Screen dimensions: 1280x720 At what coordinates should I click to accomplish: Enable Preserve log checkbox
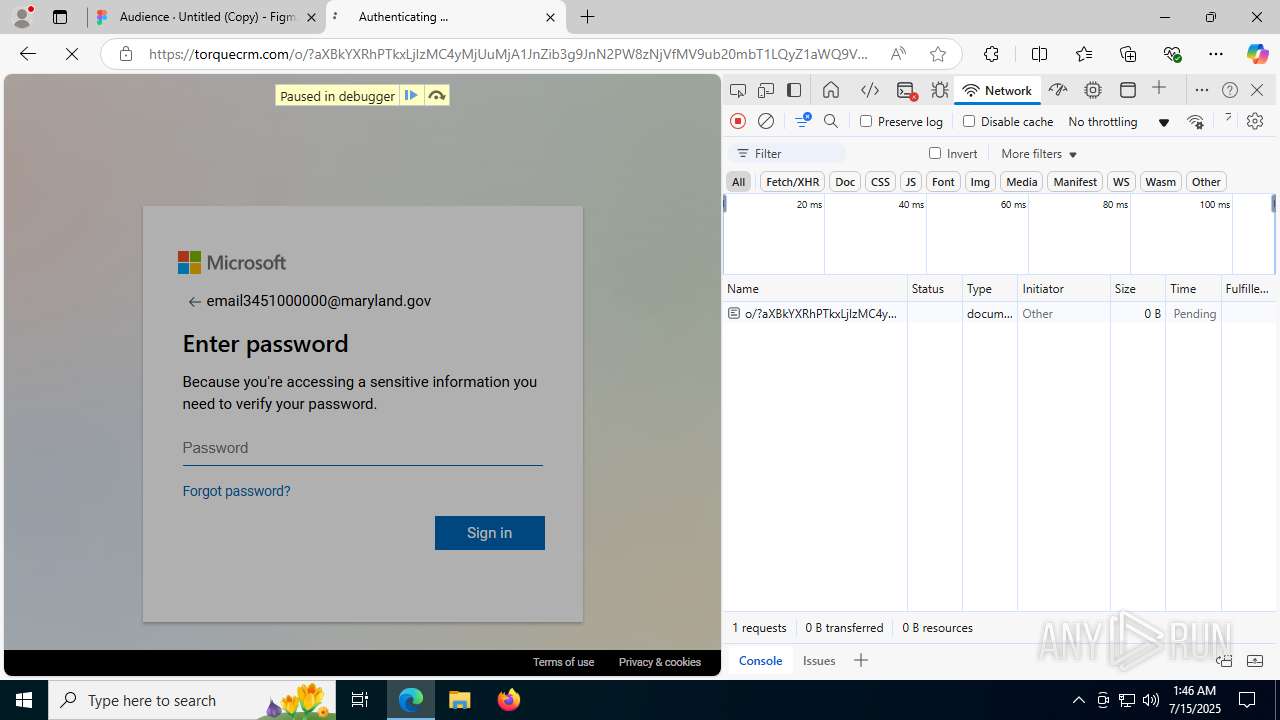tap(866, 121)
